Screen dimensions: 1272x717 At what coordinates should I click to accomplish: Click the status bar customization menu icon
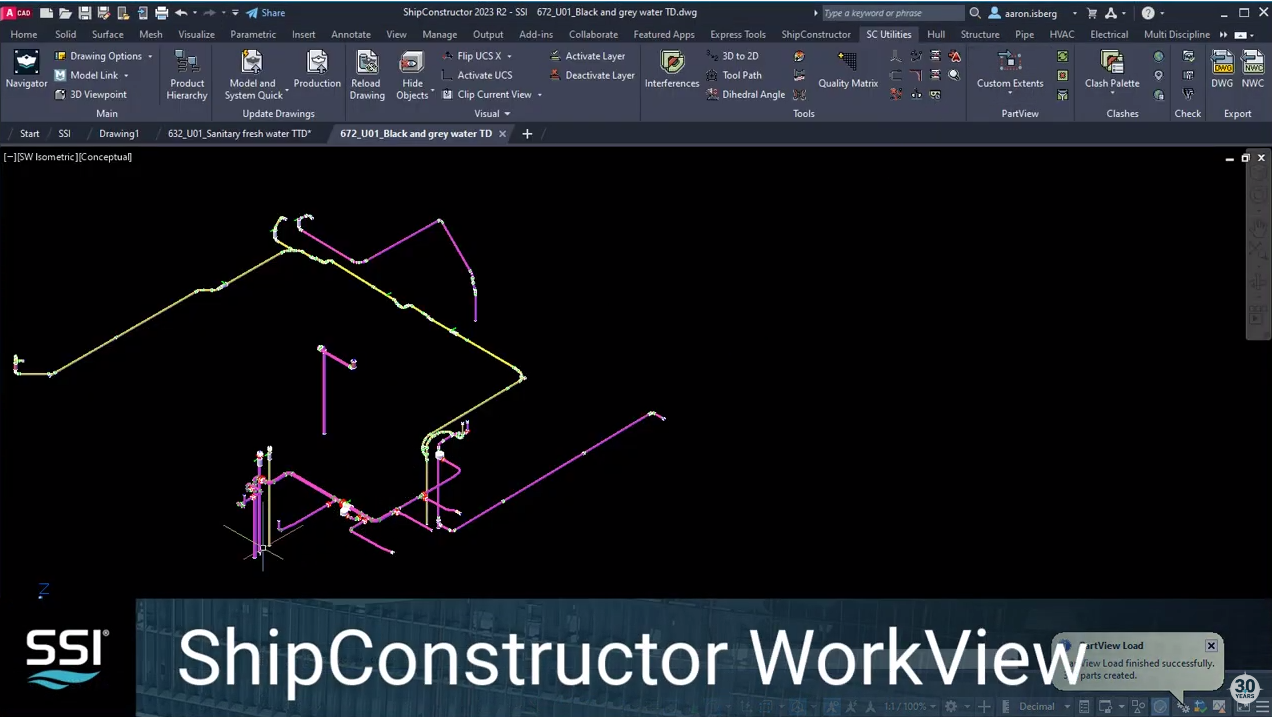pyautogui.click(x=1262, y=706)
